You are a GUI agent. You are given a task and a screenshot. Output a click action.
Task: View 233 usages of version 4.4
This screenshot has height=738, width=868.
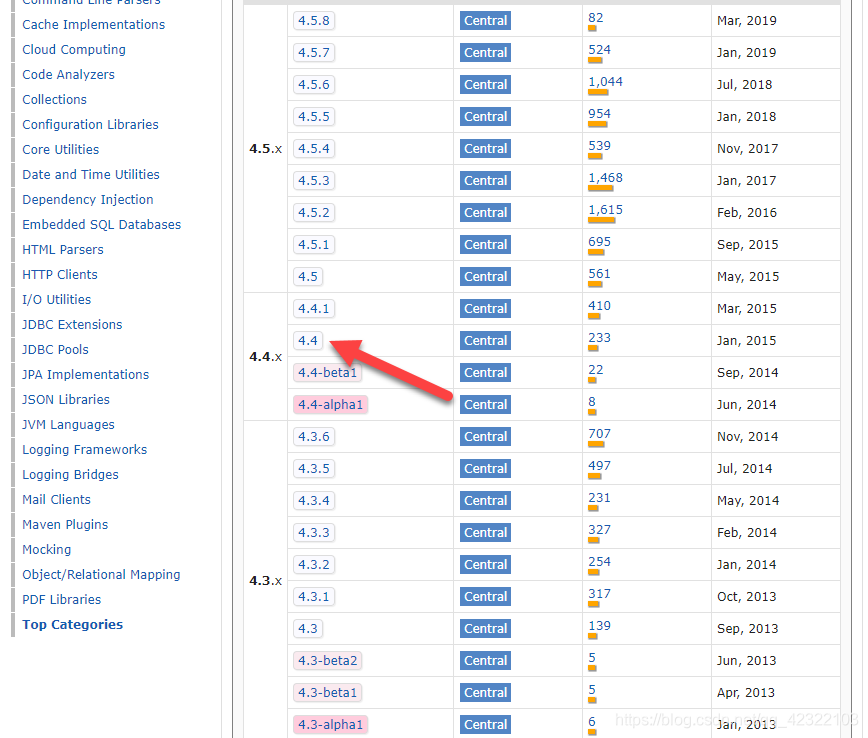click(599, 338)
